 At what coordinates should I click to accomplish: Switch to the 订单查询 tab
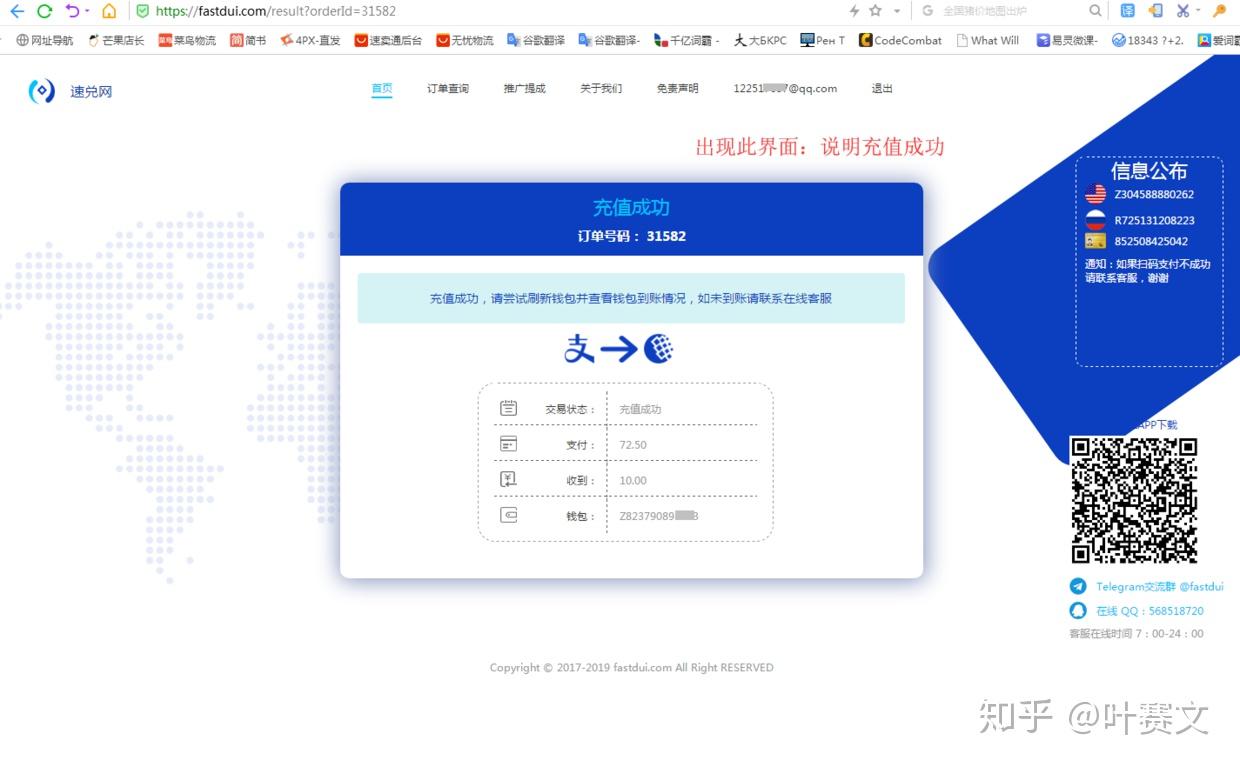[x=447, y=88]
